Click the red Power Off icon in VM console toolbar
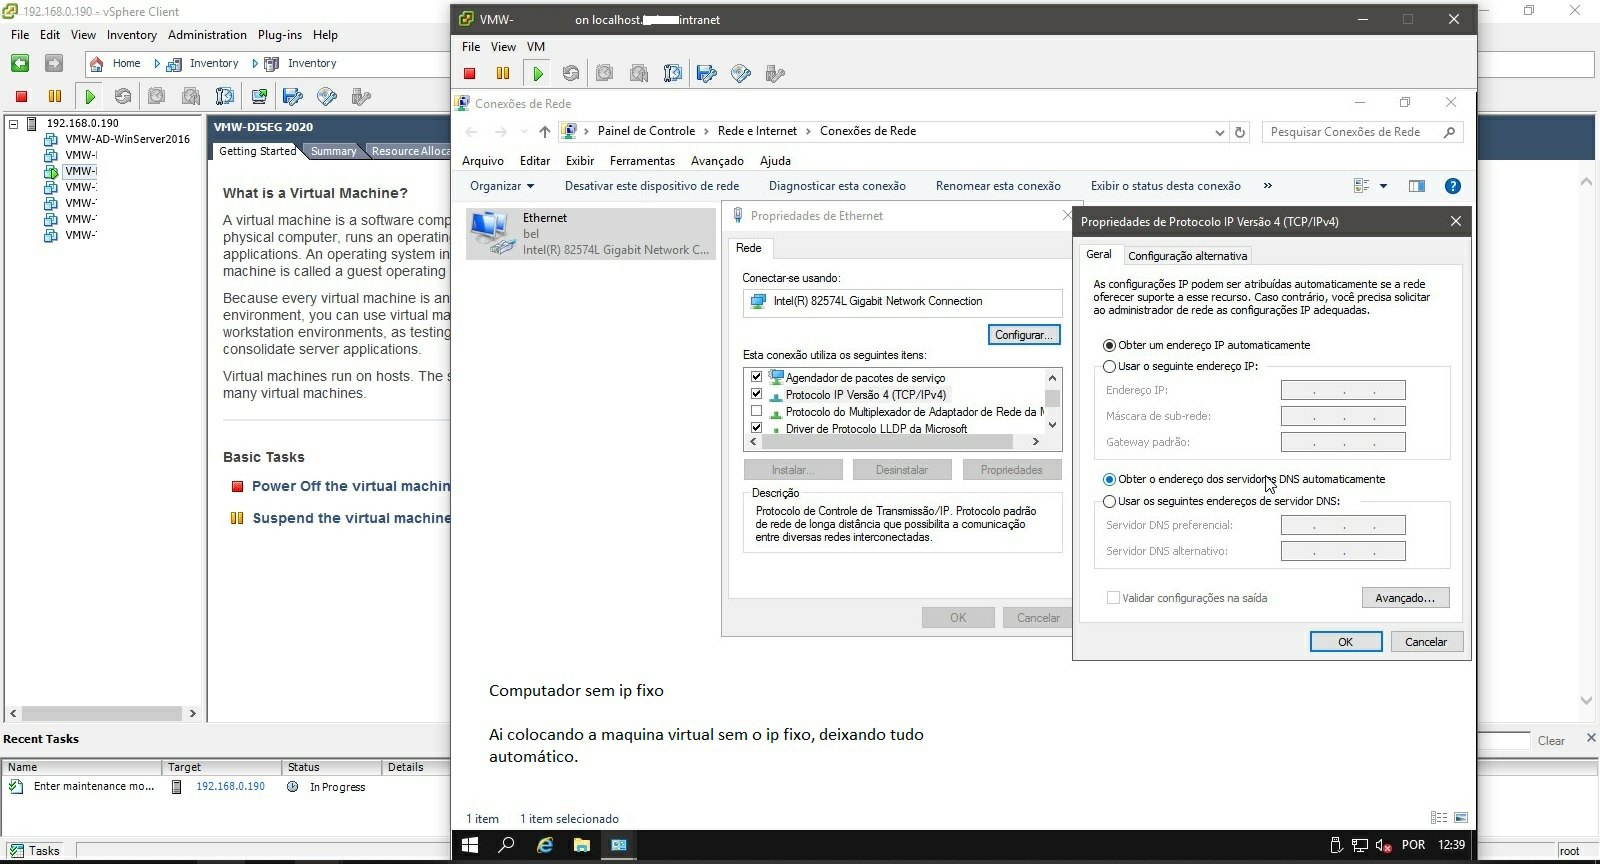This screenshot has height=864, width=1600. 470,73
